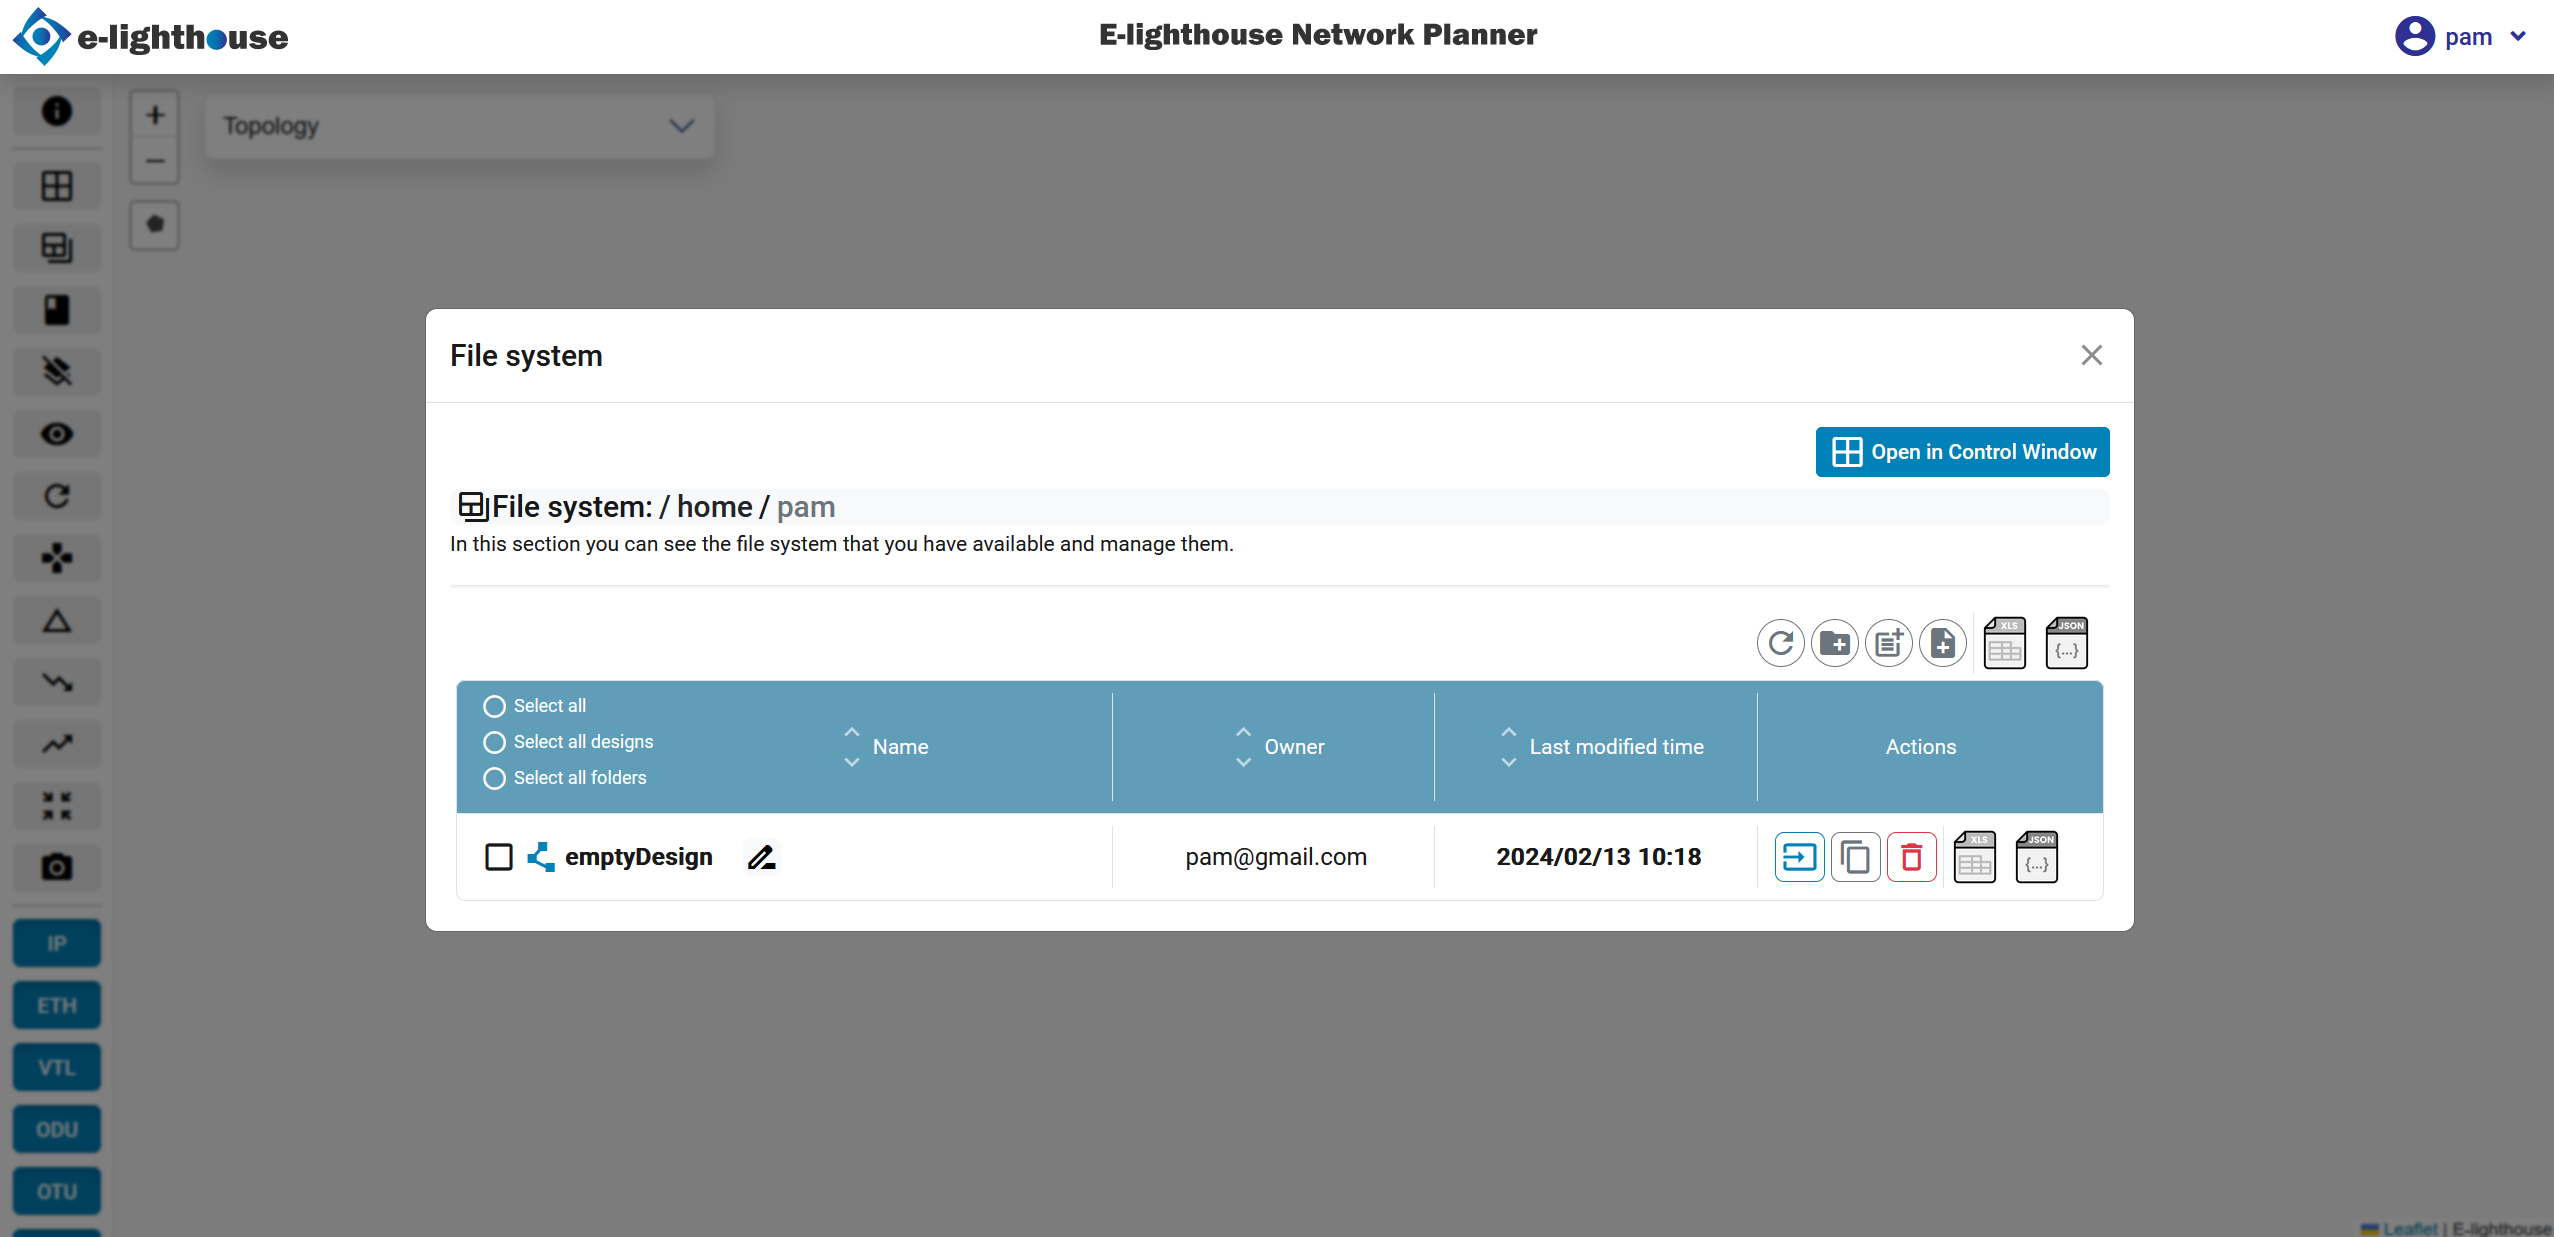Click the create new folder icon
This screenshot has width=2554, height=1237.
[1834, 643]
